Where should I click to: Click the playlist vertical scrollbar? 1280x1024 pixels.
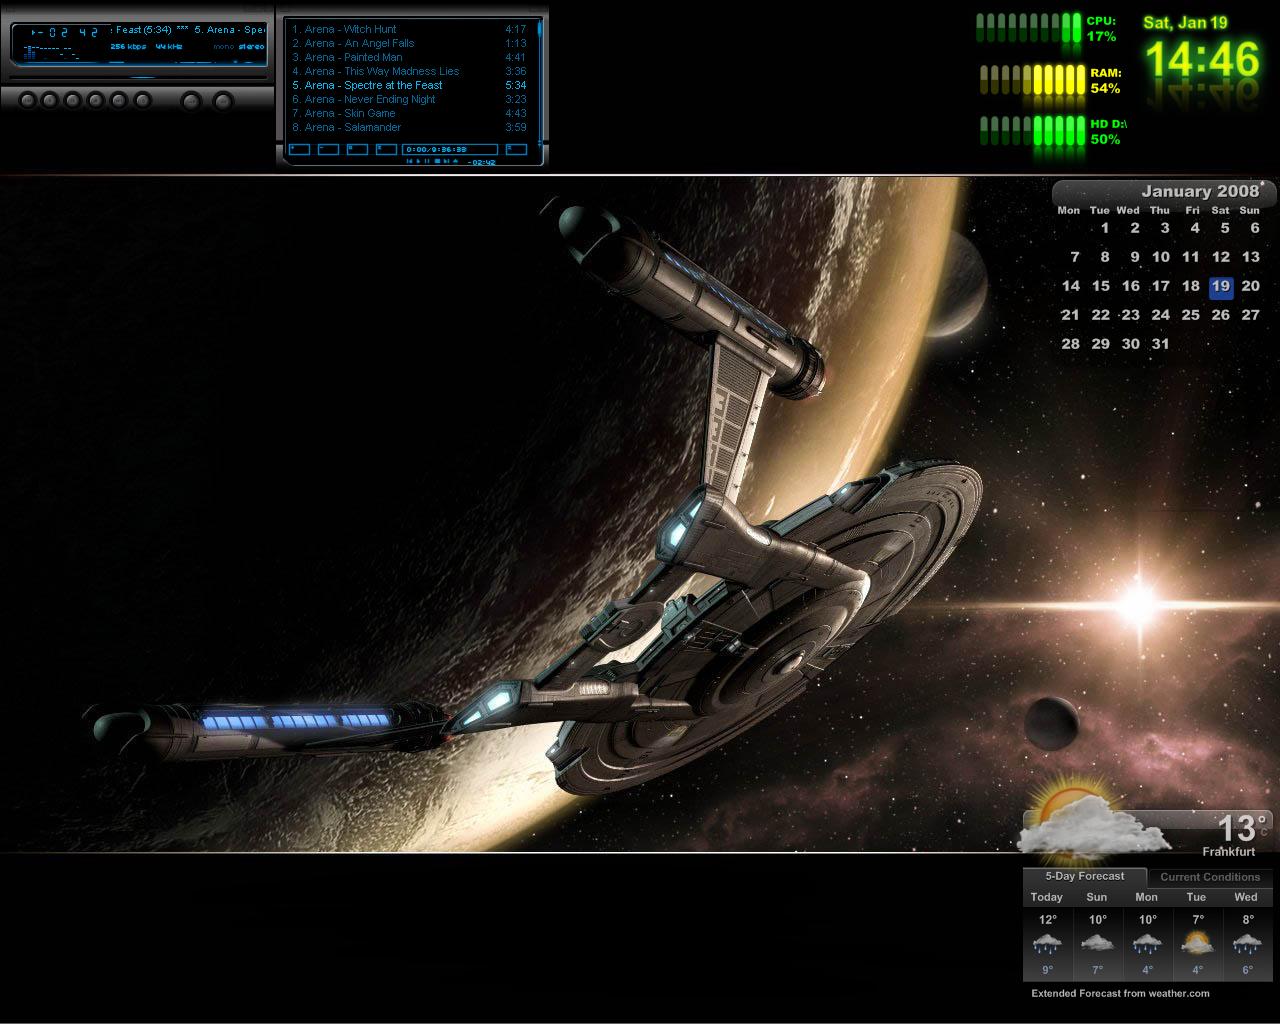(x=539, y=82)
